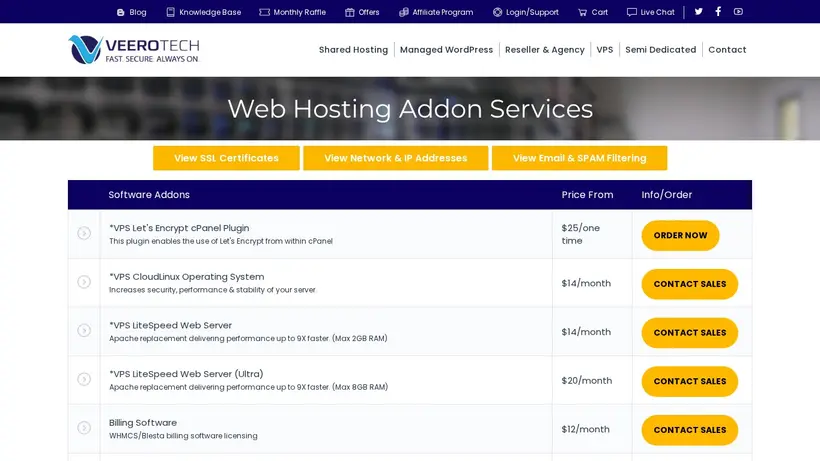Open Semi Dedicated menu
The height and width of the screenshot is (461, 820).
coord(661,50)
